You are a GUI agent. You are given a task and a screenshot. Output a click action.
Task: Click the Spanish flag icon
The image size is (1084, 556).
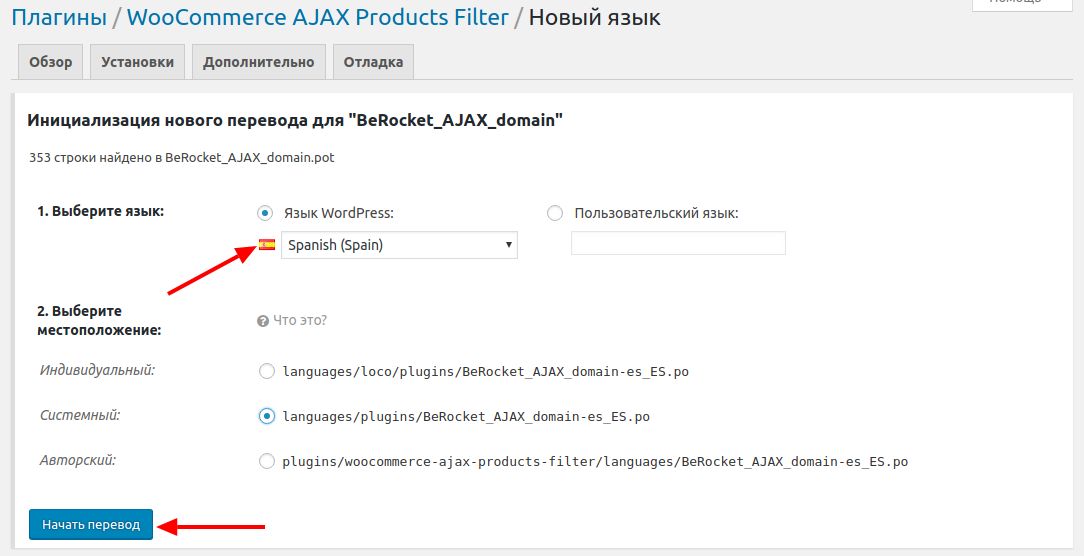[x=267, y=244]
